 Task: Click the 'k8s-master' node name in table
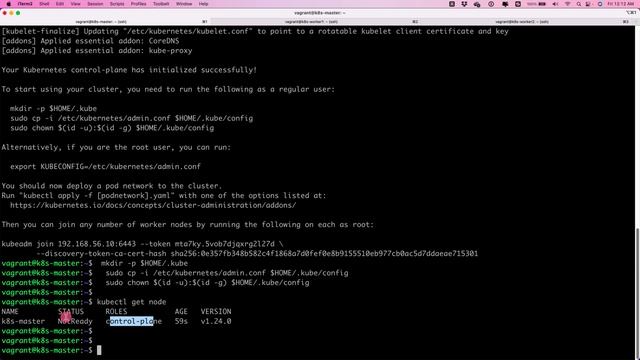tap(23, 321)
